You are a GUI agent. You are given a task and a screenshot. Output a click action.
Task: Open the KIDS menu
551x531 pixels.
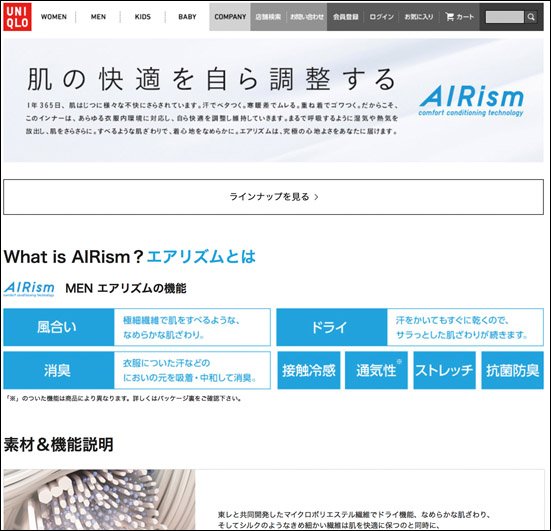click(x=143, y=17)
